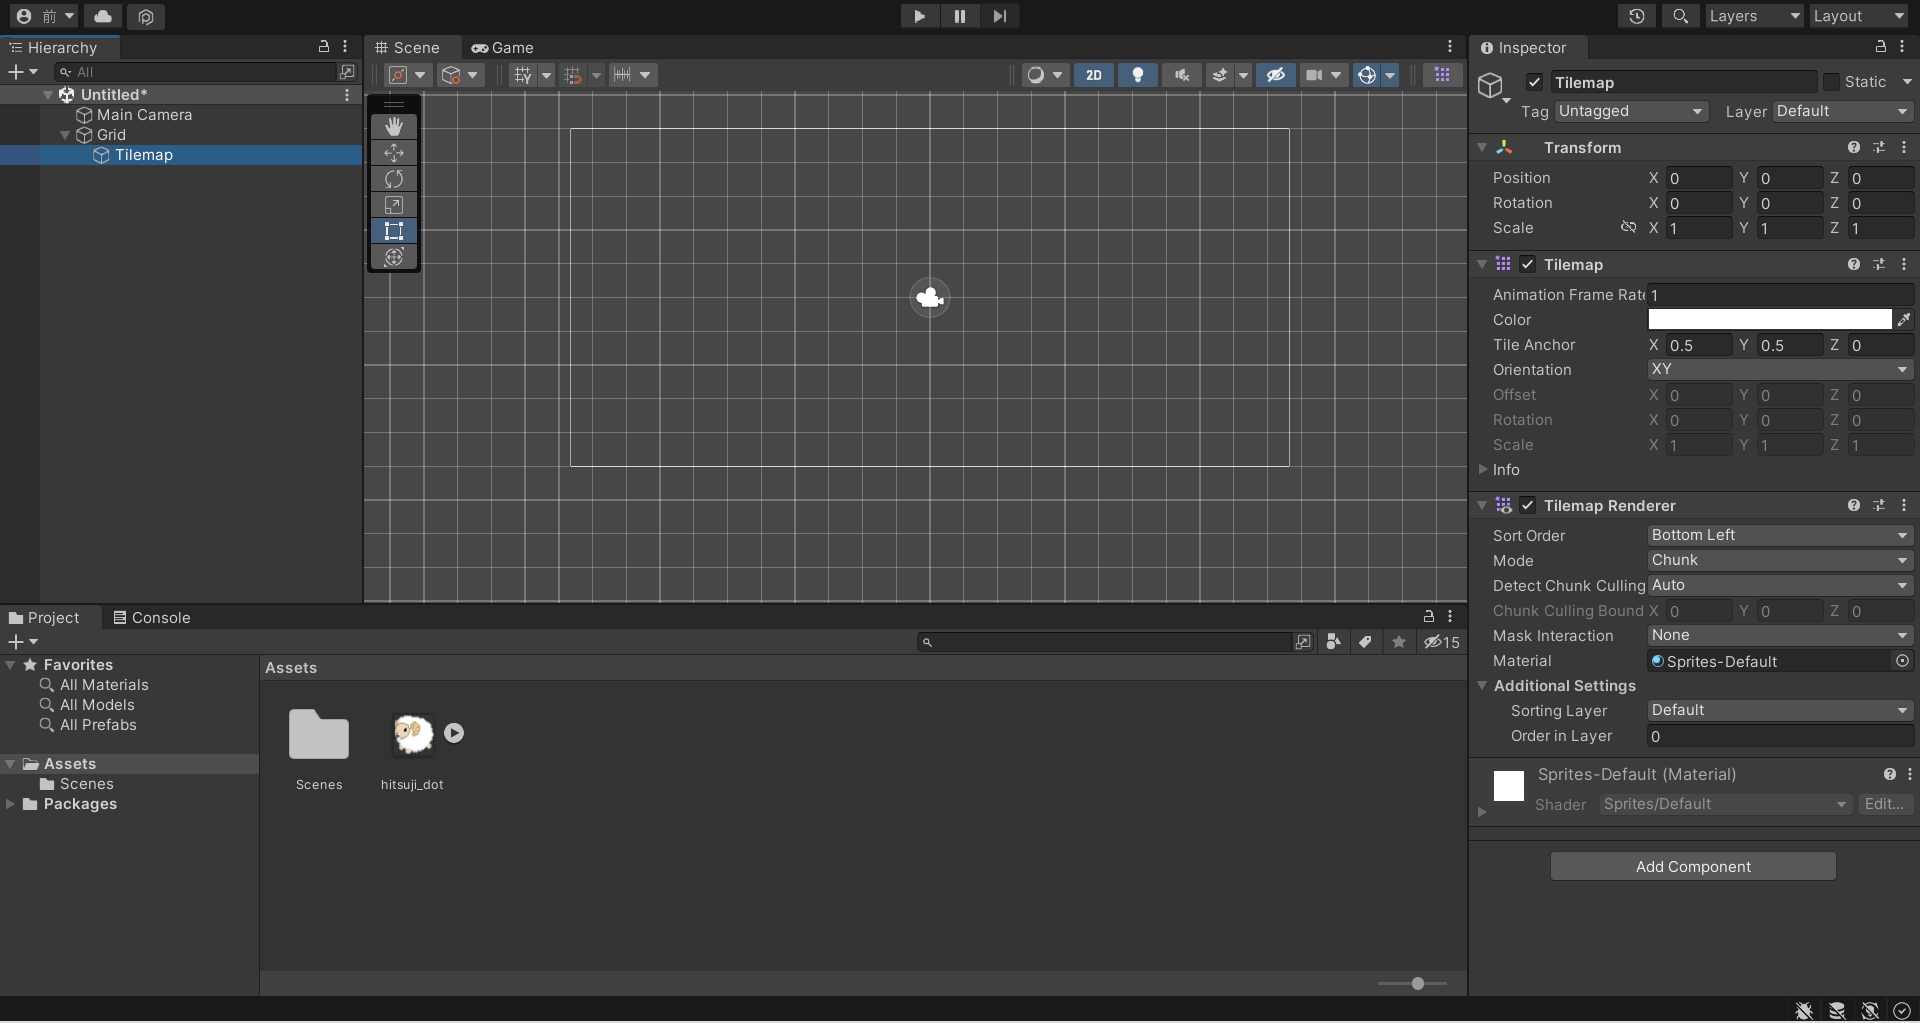Open the Orientation dropdown
This screenshot has width=1920, height=1023.
coord(1779,370)
